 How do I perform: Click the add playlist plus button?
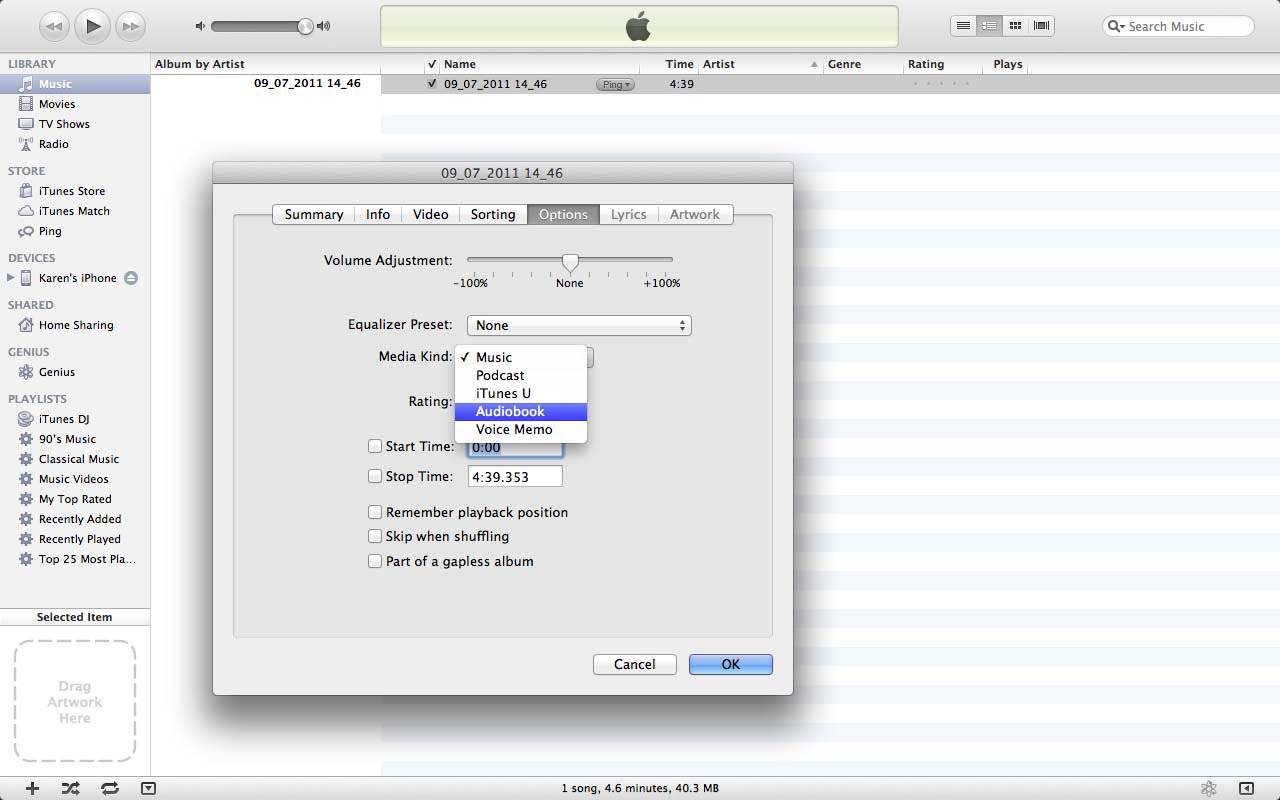[x=32, y=788]
